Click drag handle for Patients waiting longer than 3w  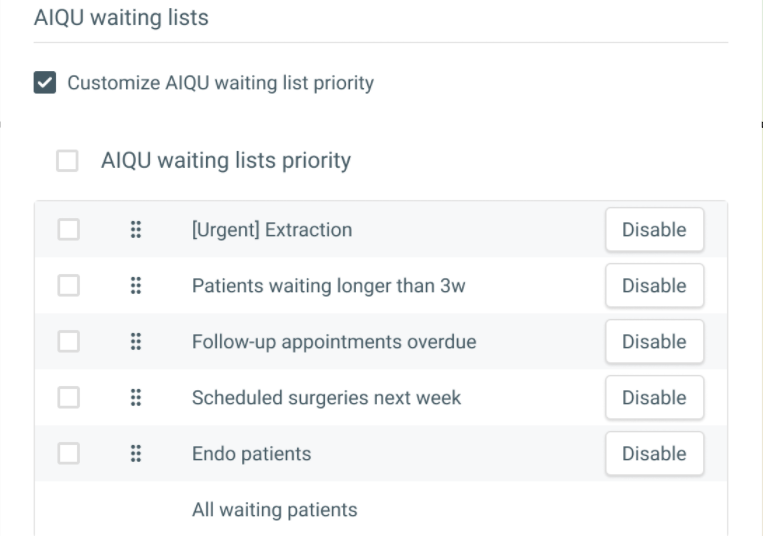[136, 286]
